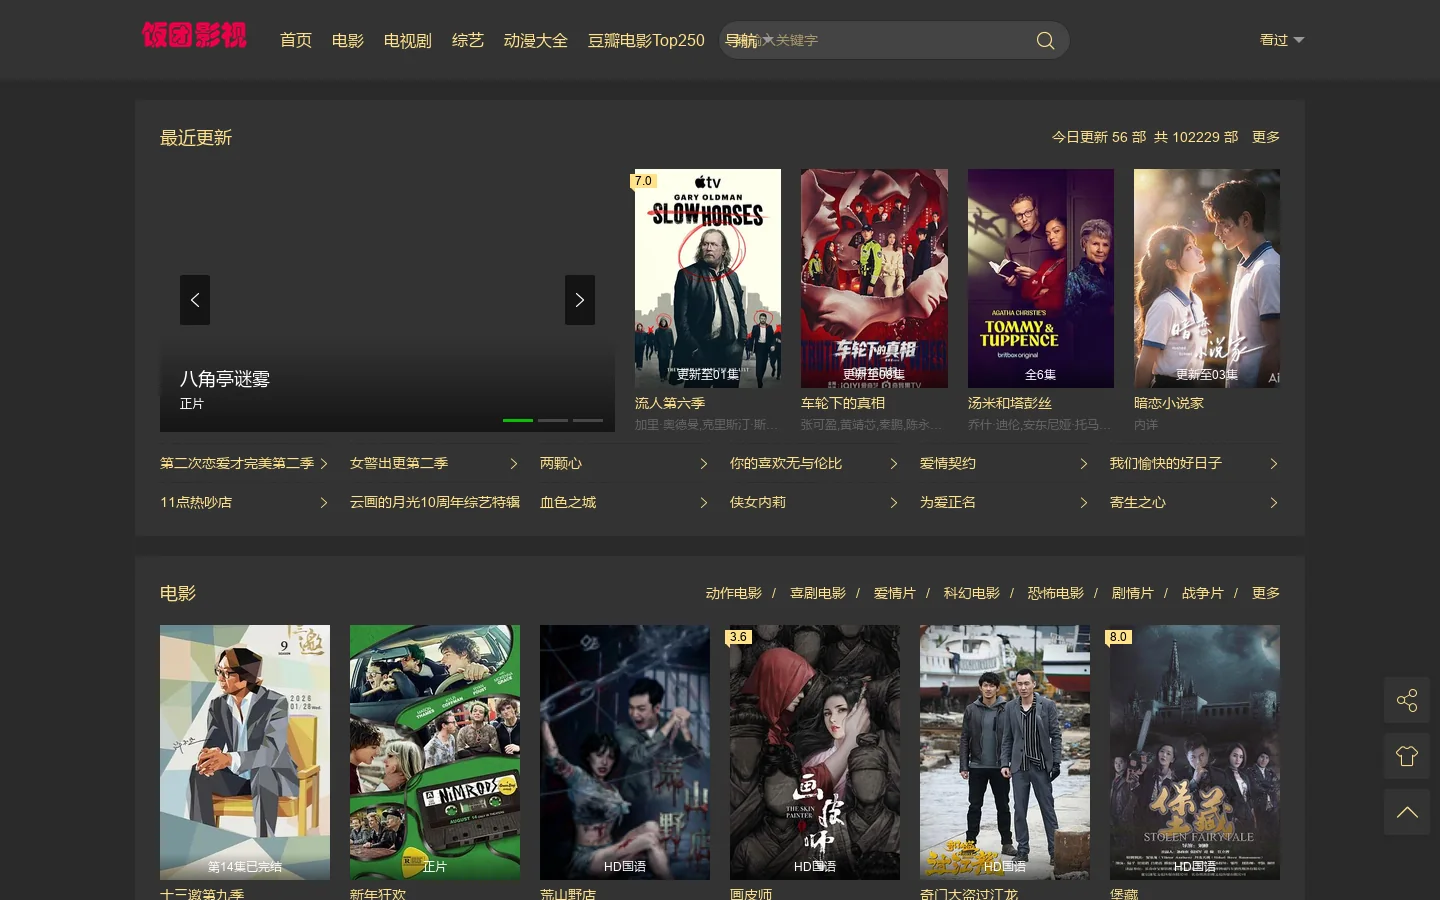Open the 画皮师 poster

(x=815, y=752)
